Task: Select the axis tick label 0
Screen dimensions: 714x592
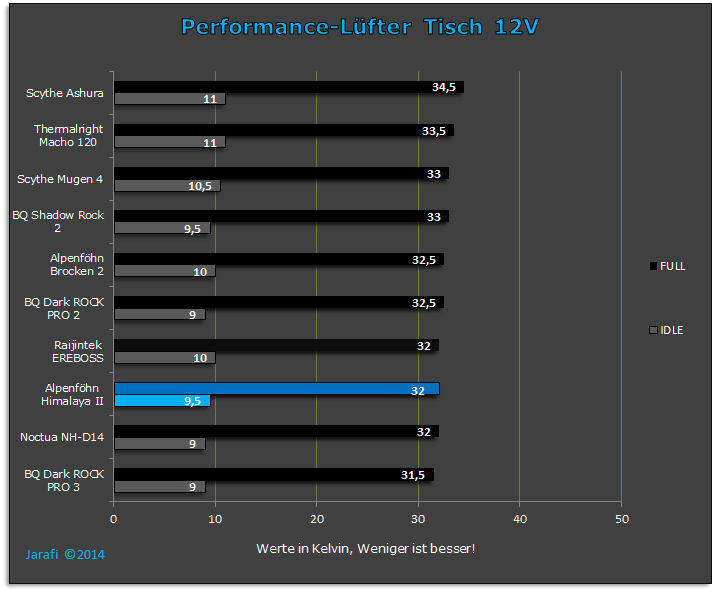Action: click(113, 519)
